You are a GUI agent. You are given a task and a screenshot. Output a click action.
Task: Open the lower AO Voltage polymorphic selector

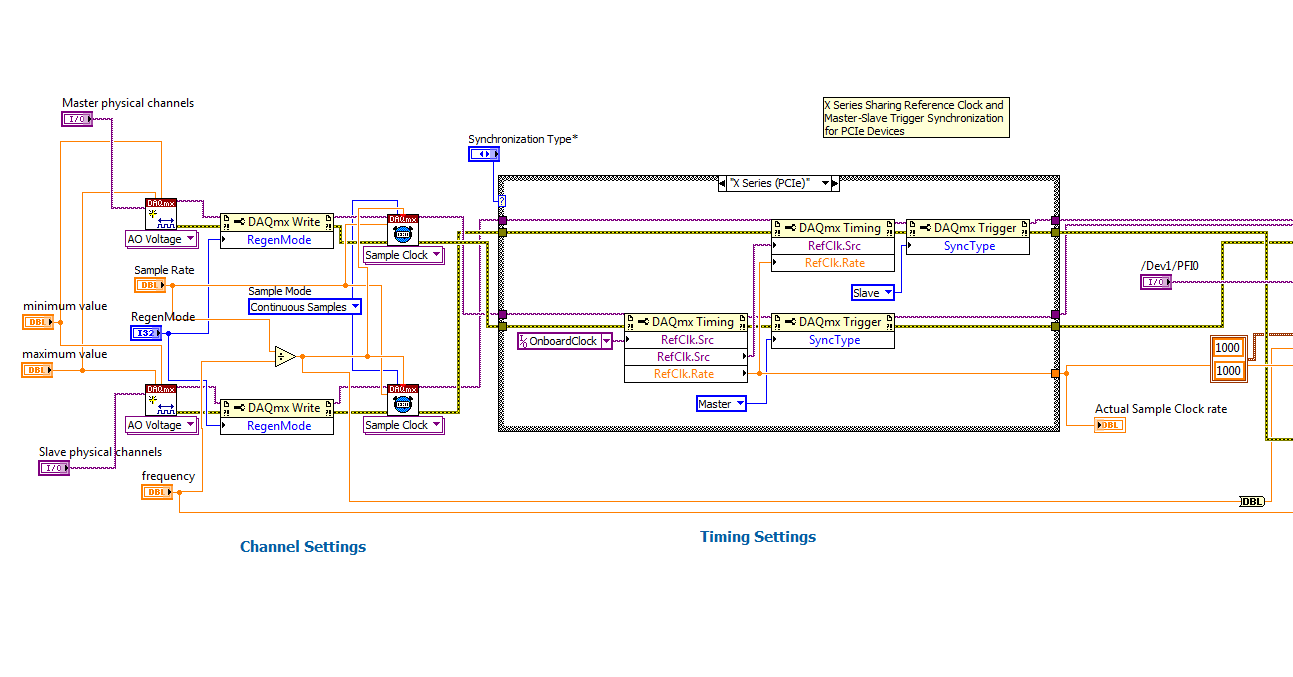(x=162, y=425)
